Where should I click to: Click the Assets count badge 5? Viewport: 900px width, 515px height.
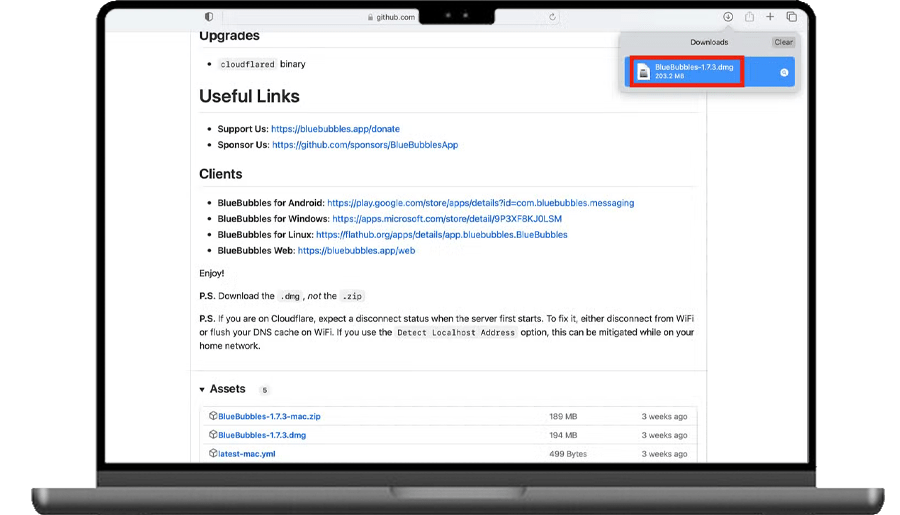click(x=264, y=390)
